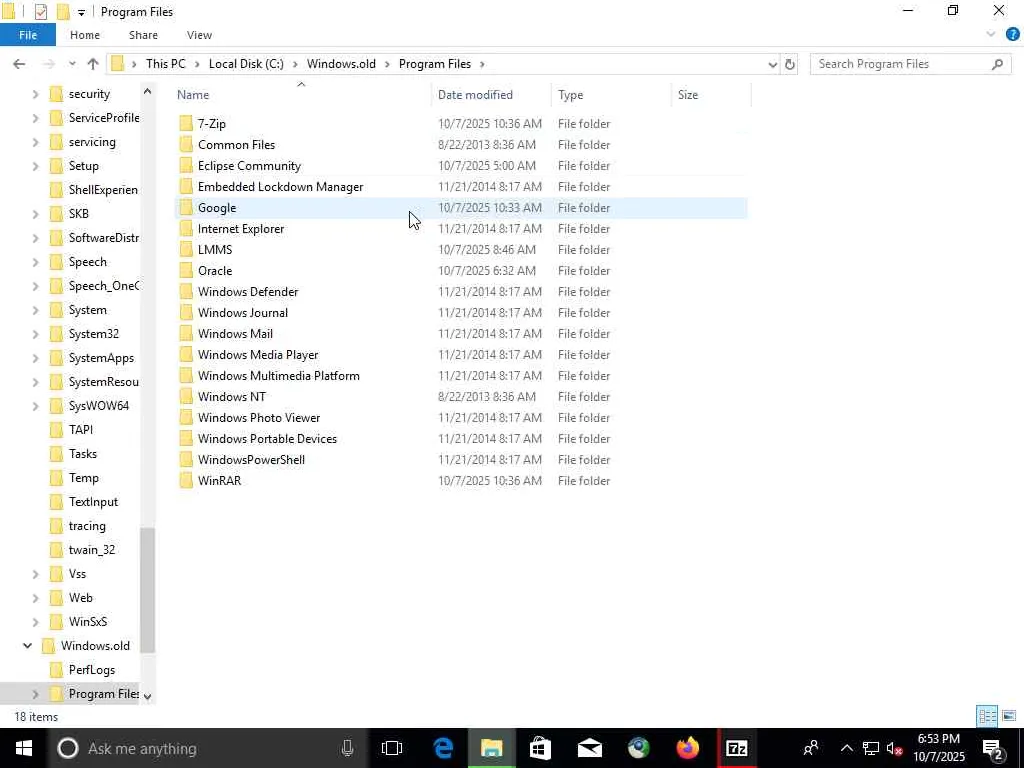Screen dimensions: 1024x768
Task: Open the recent locations dropdown arrow
Action: 72,64
